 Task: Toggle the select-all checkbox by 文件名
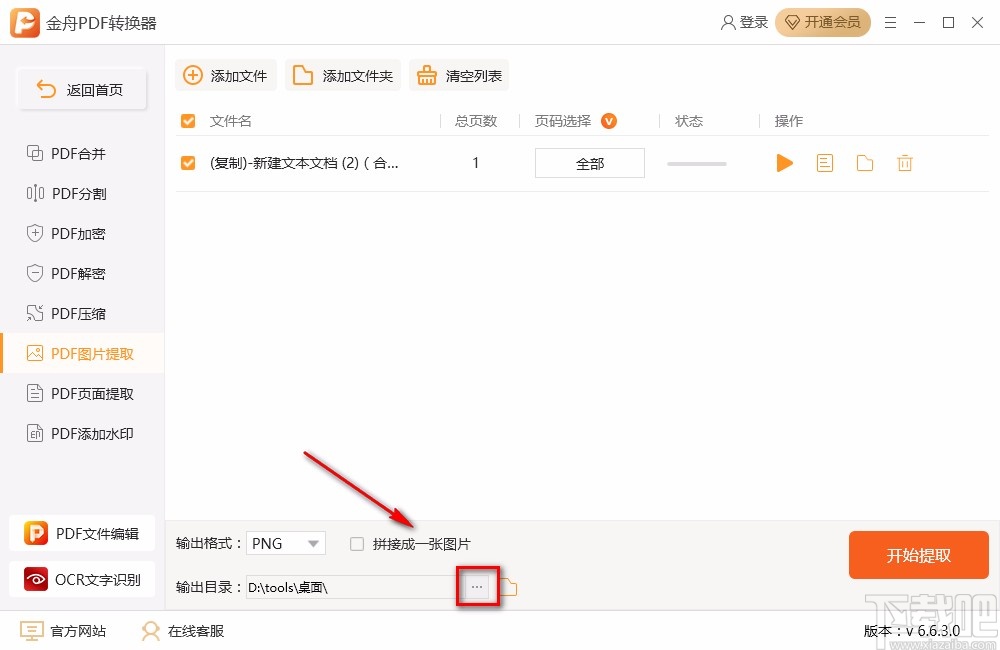(x=188, y=121)
